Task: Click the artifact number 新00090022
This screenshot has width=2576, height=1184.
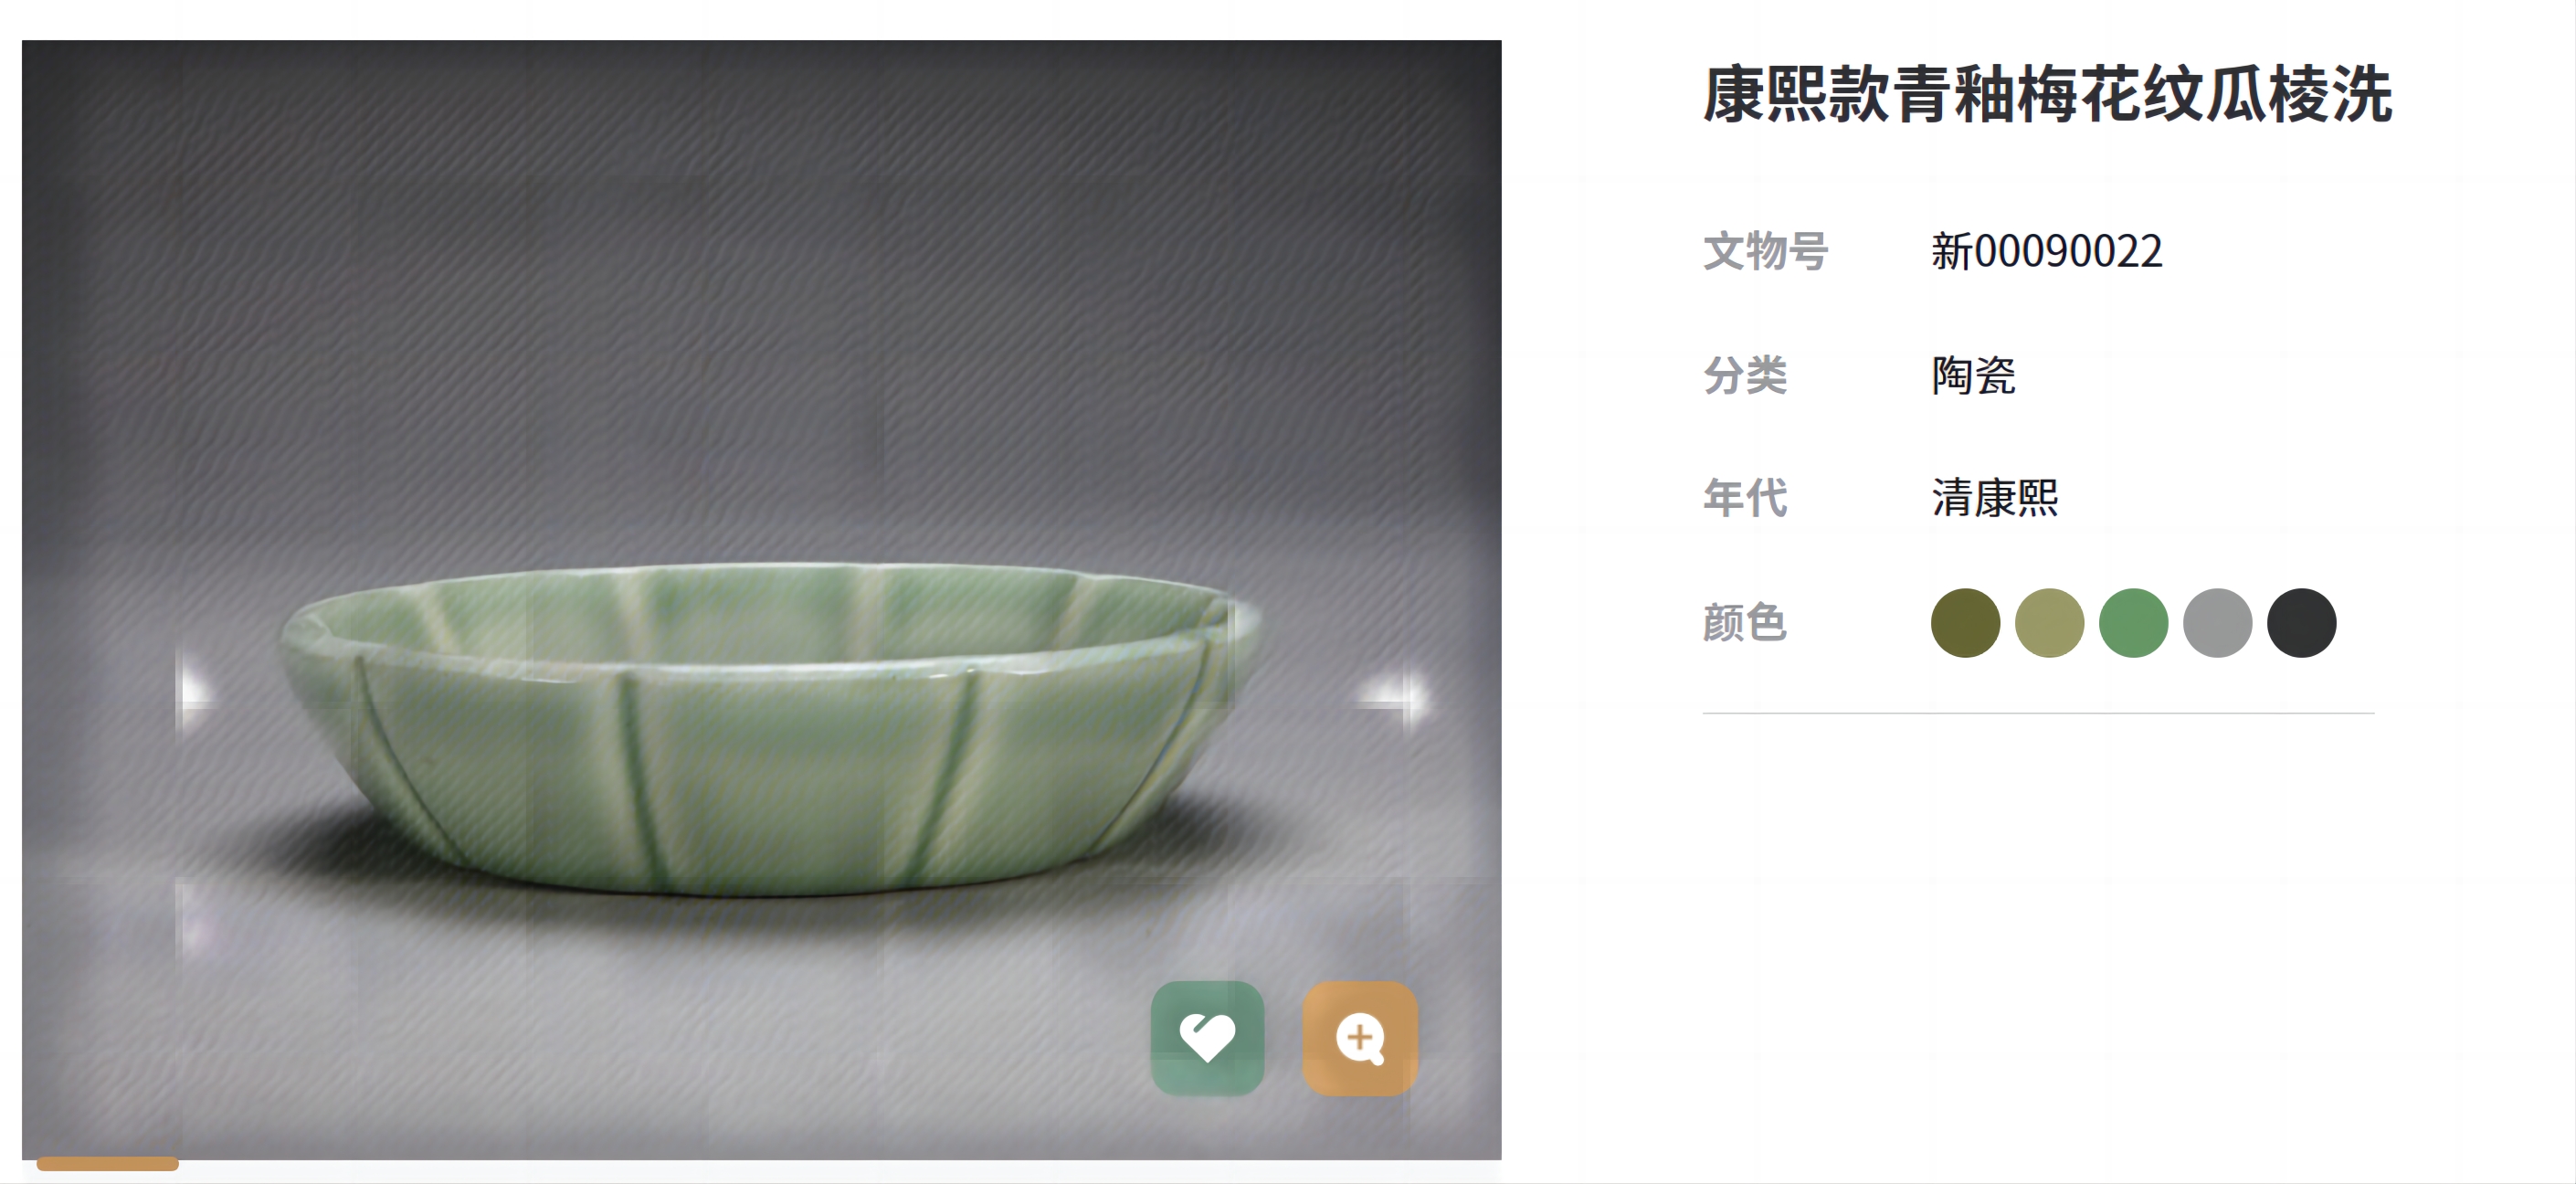Action: point(2046,251)
